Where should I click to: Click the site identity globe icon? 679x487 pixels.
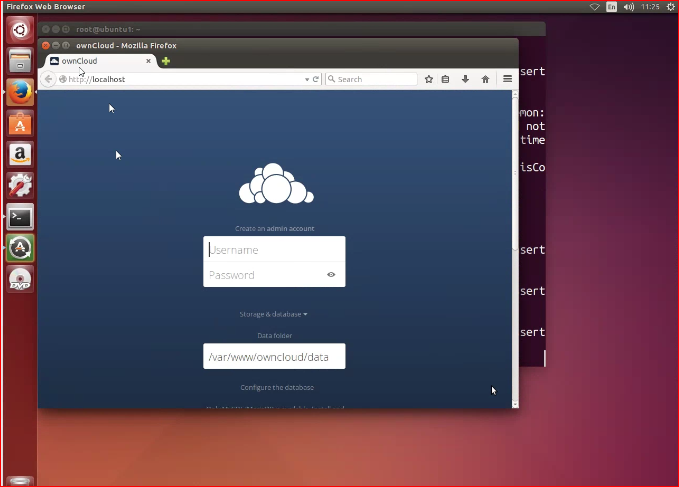63,79
